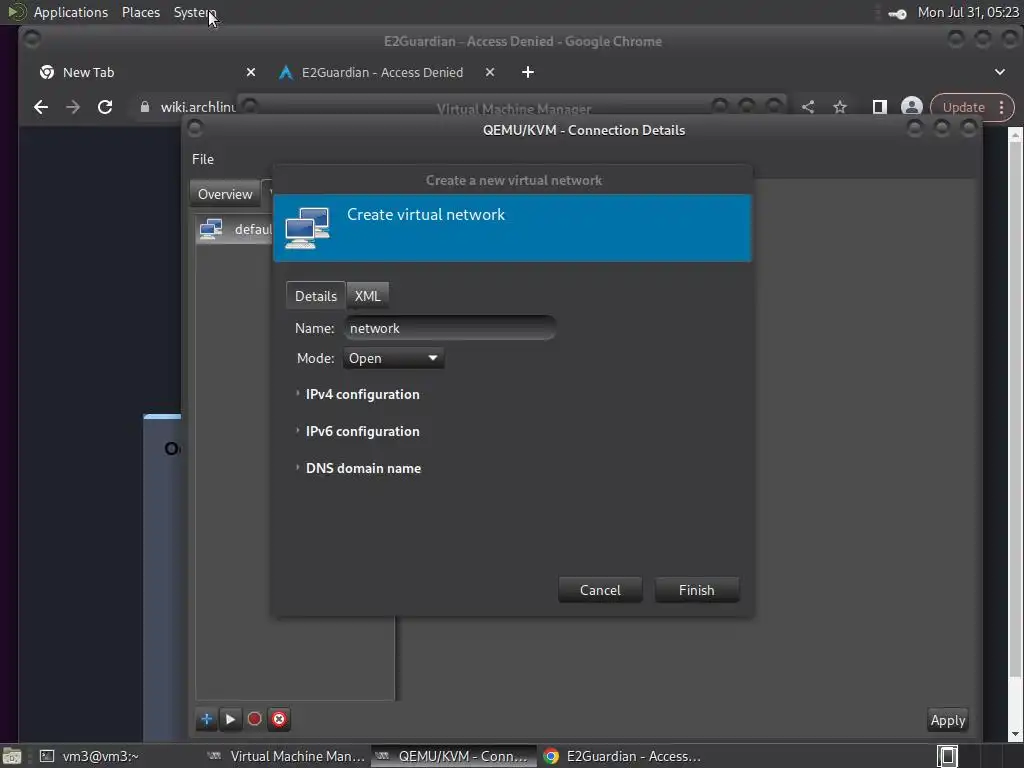Click the network Name input field
Image resolution: width=1024 pixels, height=768 pixels.
coord(449,328)
